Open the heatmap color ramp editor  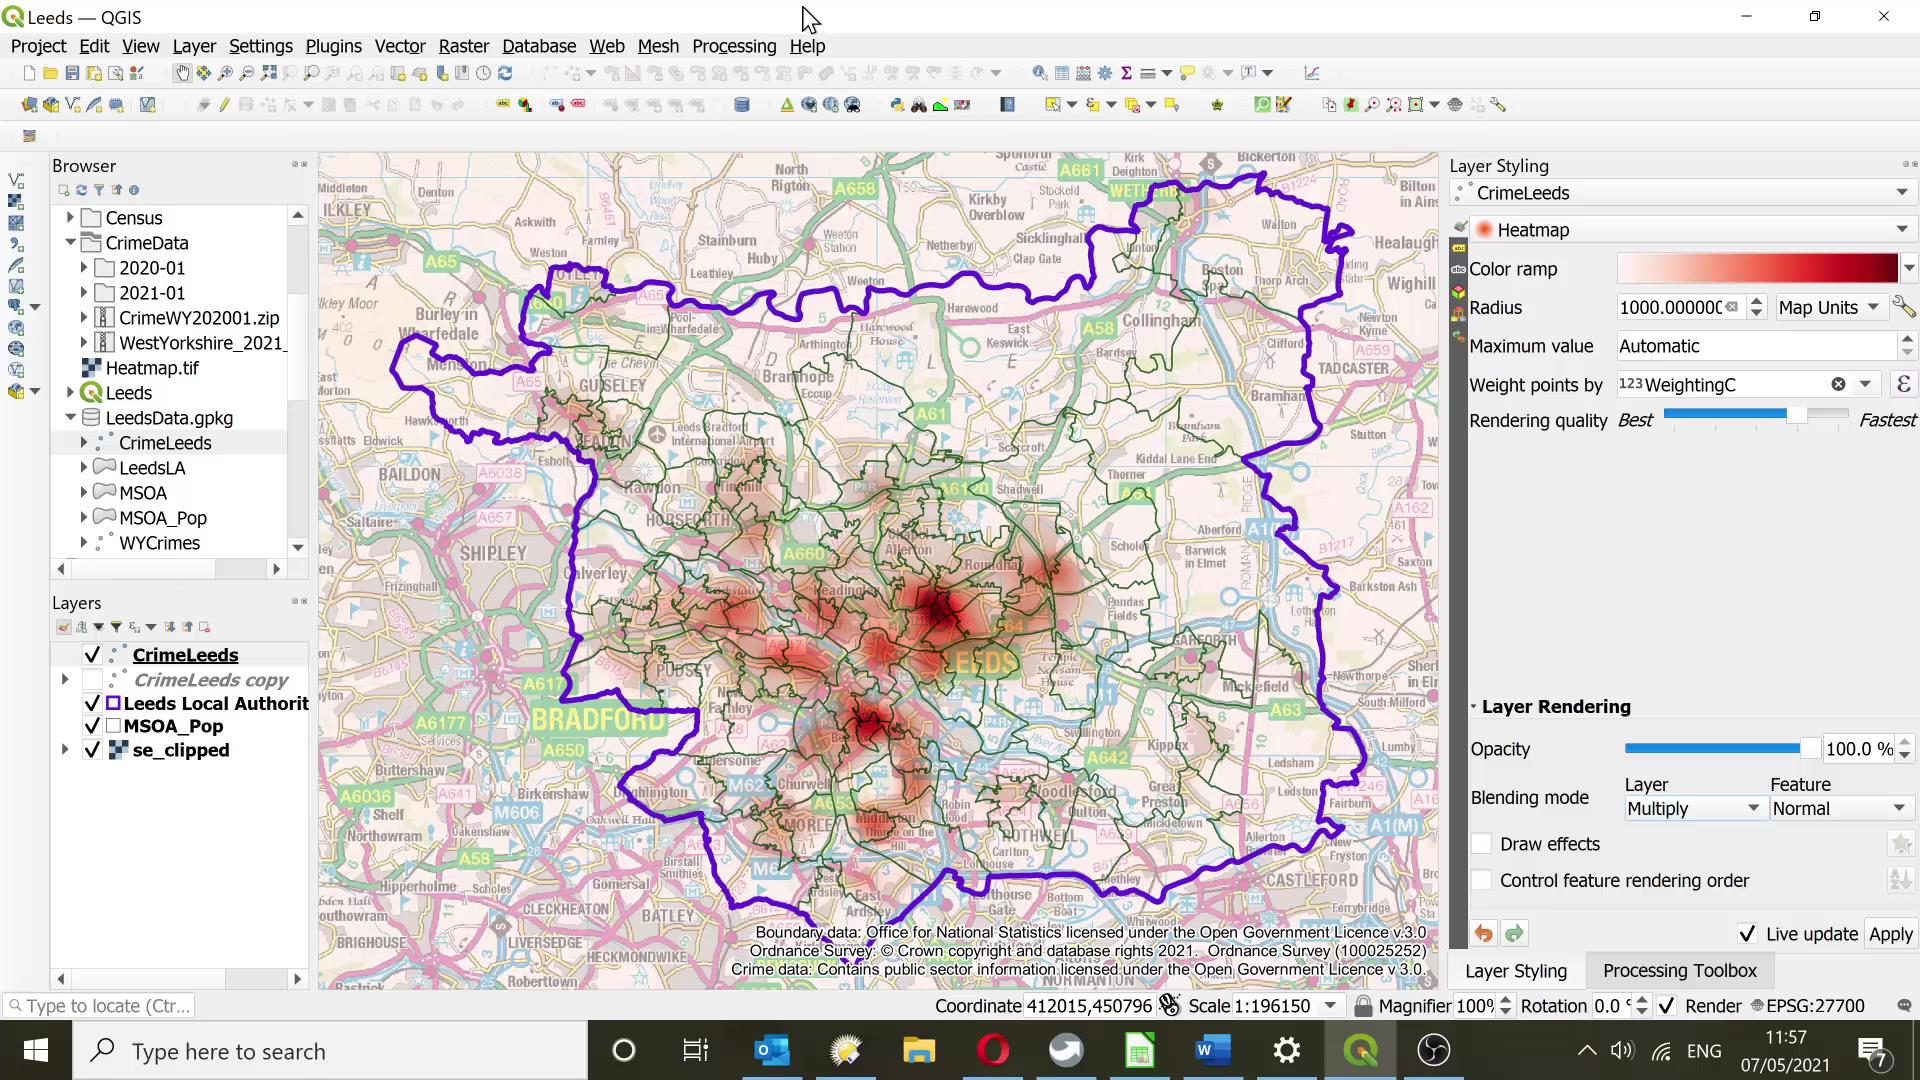coord(1758,269)
